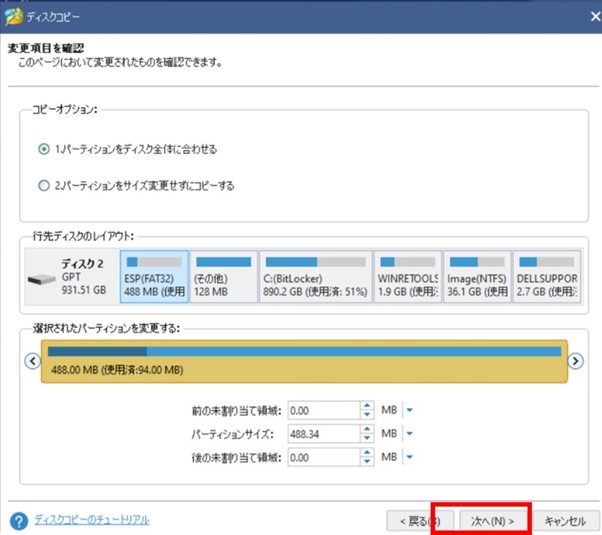Viewport: 602px width, 535px height.
Task: Click the パーティションサイズ value field
Action: (324, 434)
